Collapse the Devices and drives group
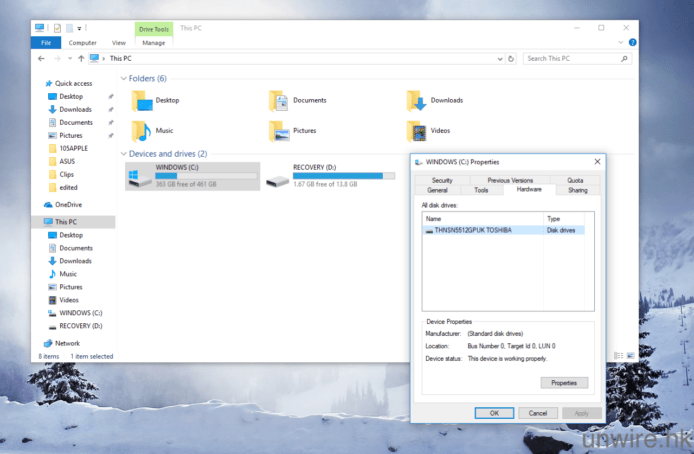 [124, 154]
